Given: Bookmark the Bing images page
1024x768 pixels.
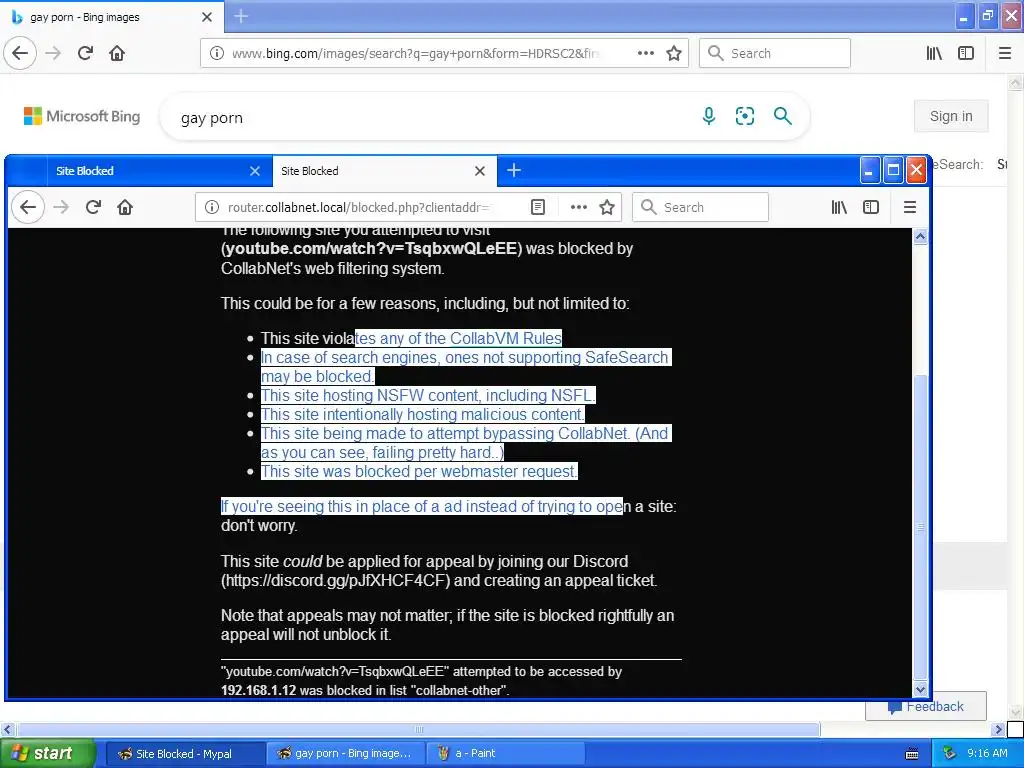Looking at the screenshot, I should pyautogui.click(x=674, y=53).
